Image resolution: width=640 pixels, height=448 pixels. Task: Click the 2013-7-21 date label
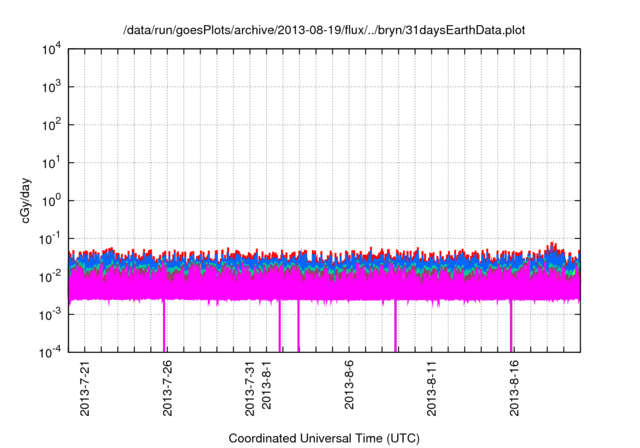(85, 388)
